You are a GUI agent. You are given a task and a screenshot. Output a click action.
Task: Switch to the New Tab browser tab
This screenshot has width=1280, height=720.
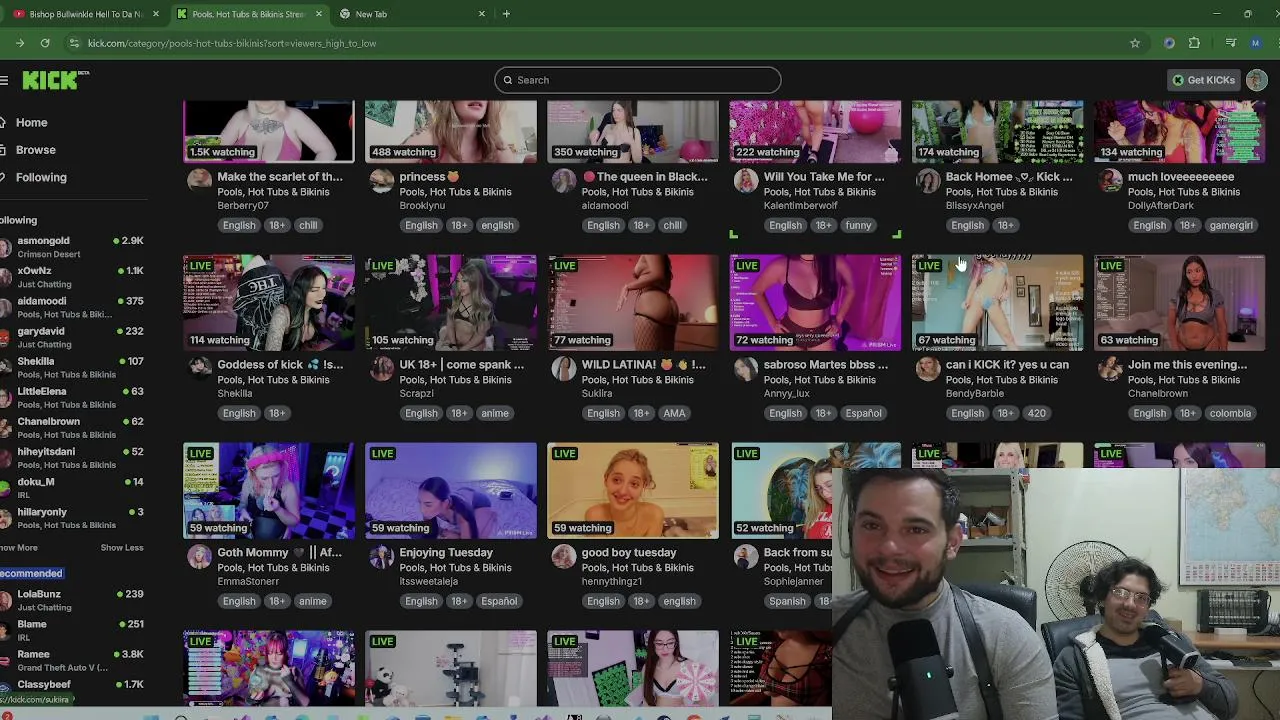(x=411, y=14)
